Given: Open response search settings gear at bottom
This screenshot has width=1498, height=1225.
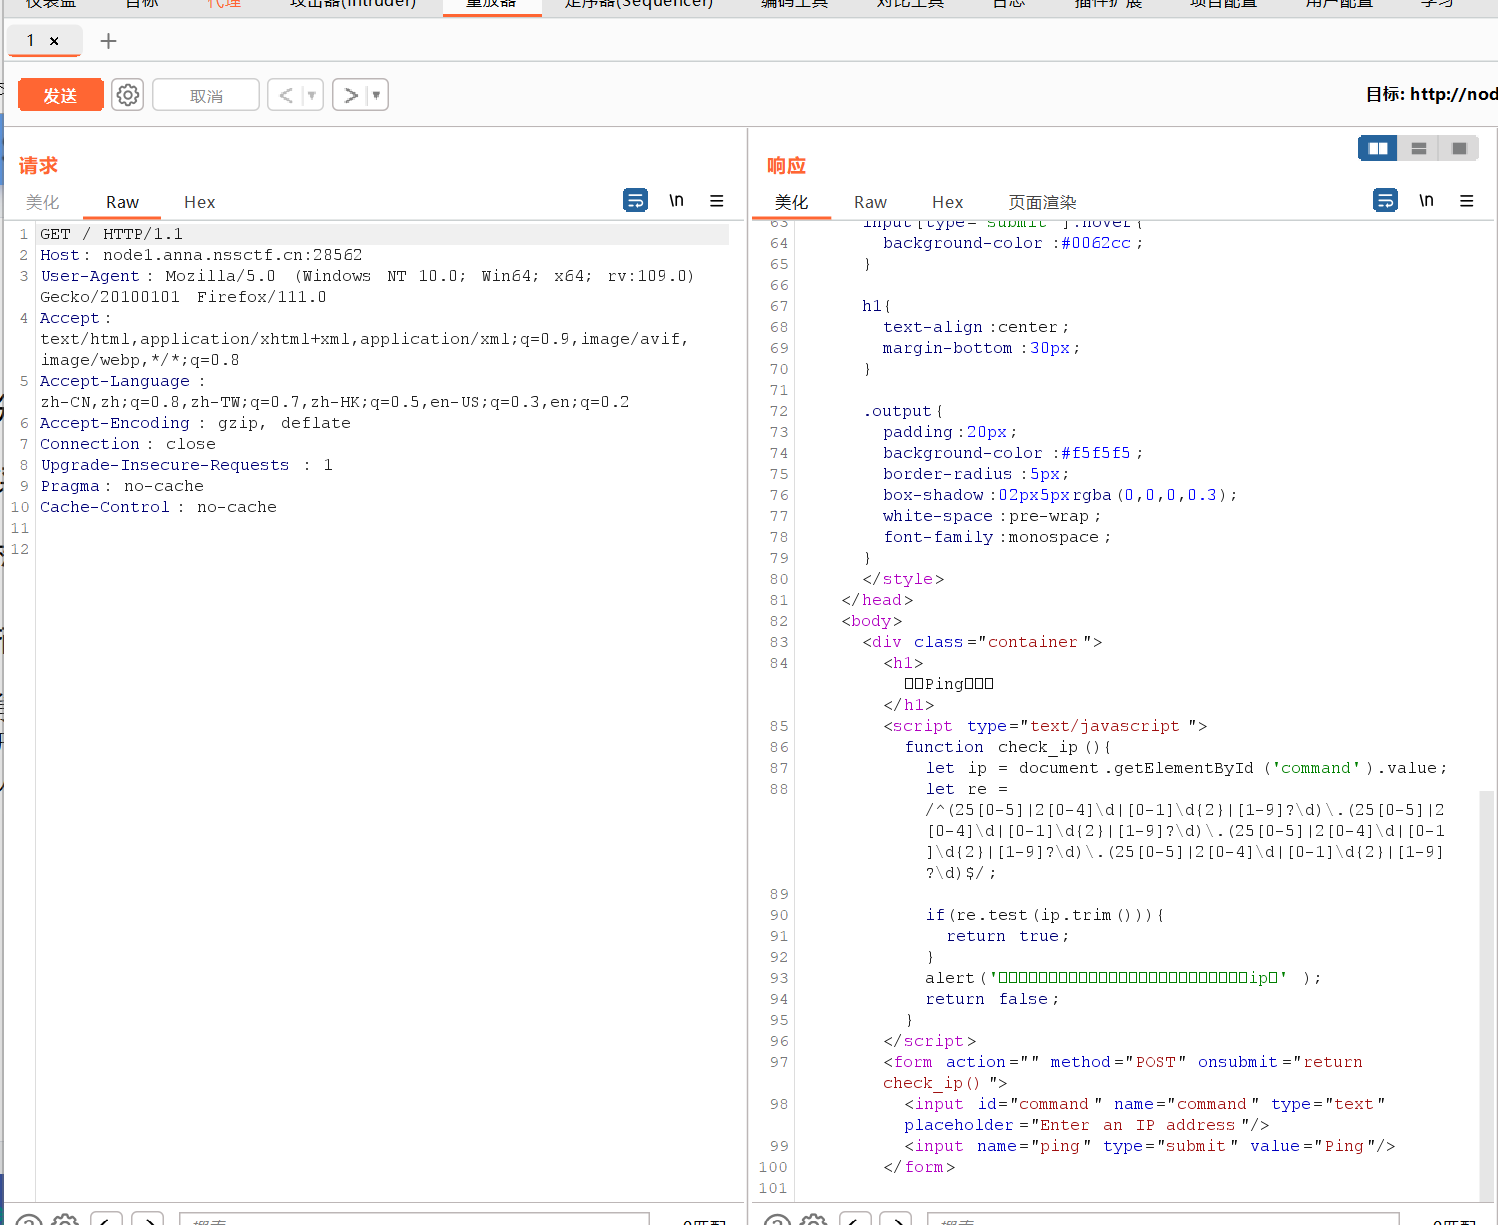Looking at the screenshot, I should tap(813, 1220).
